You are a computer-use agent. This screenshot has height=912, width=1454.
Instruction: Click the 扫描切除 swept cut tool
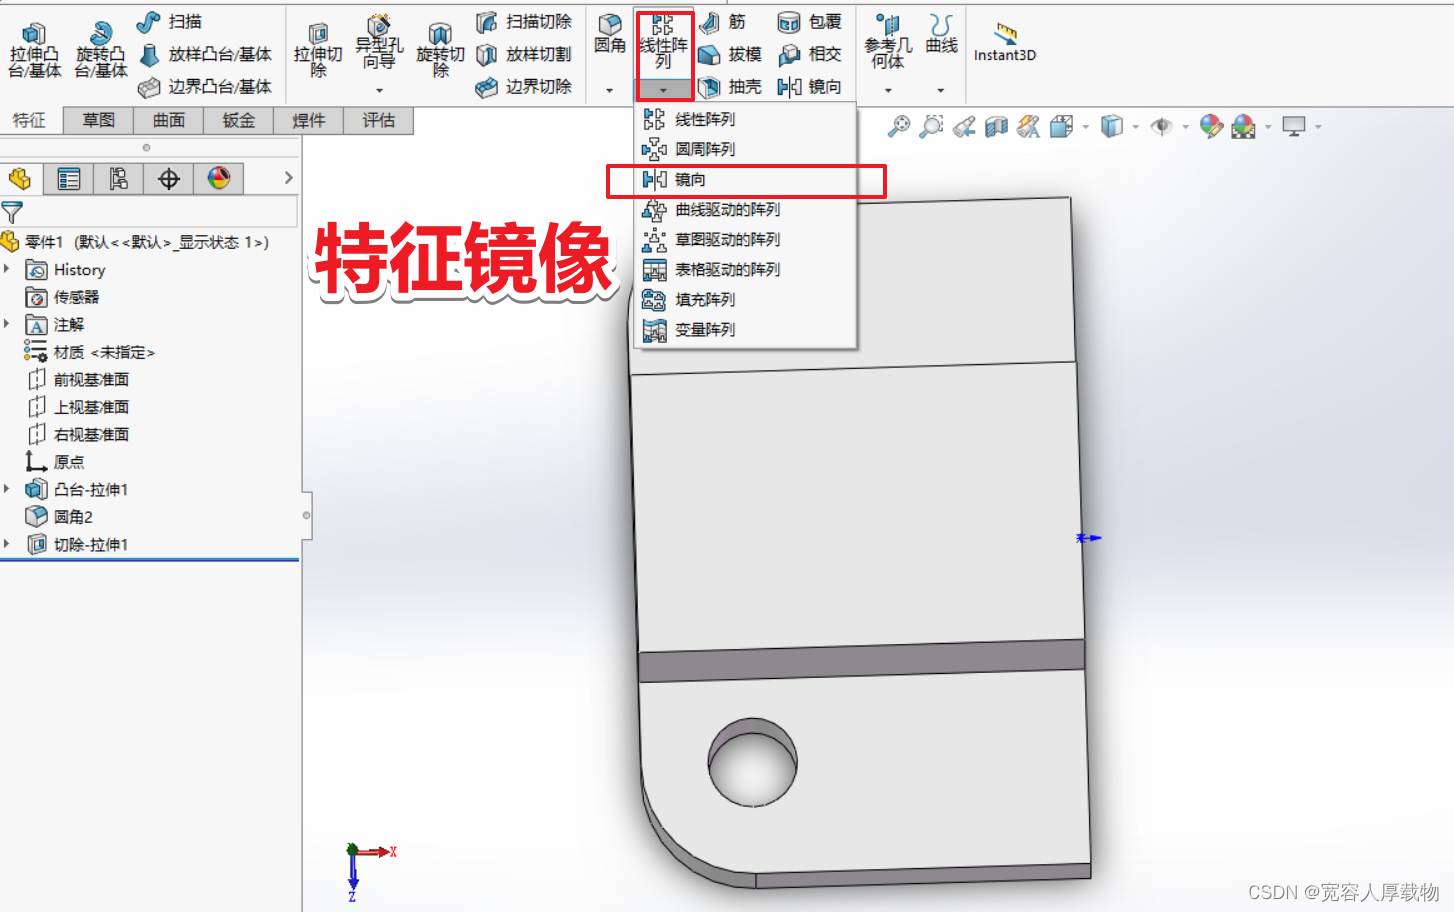pyautogui.click(x=524, y=22)
